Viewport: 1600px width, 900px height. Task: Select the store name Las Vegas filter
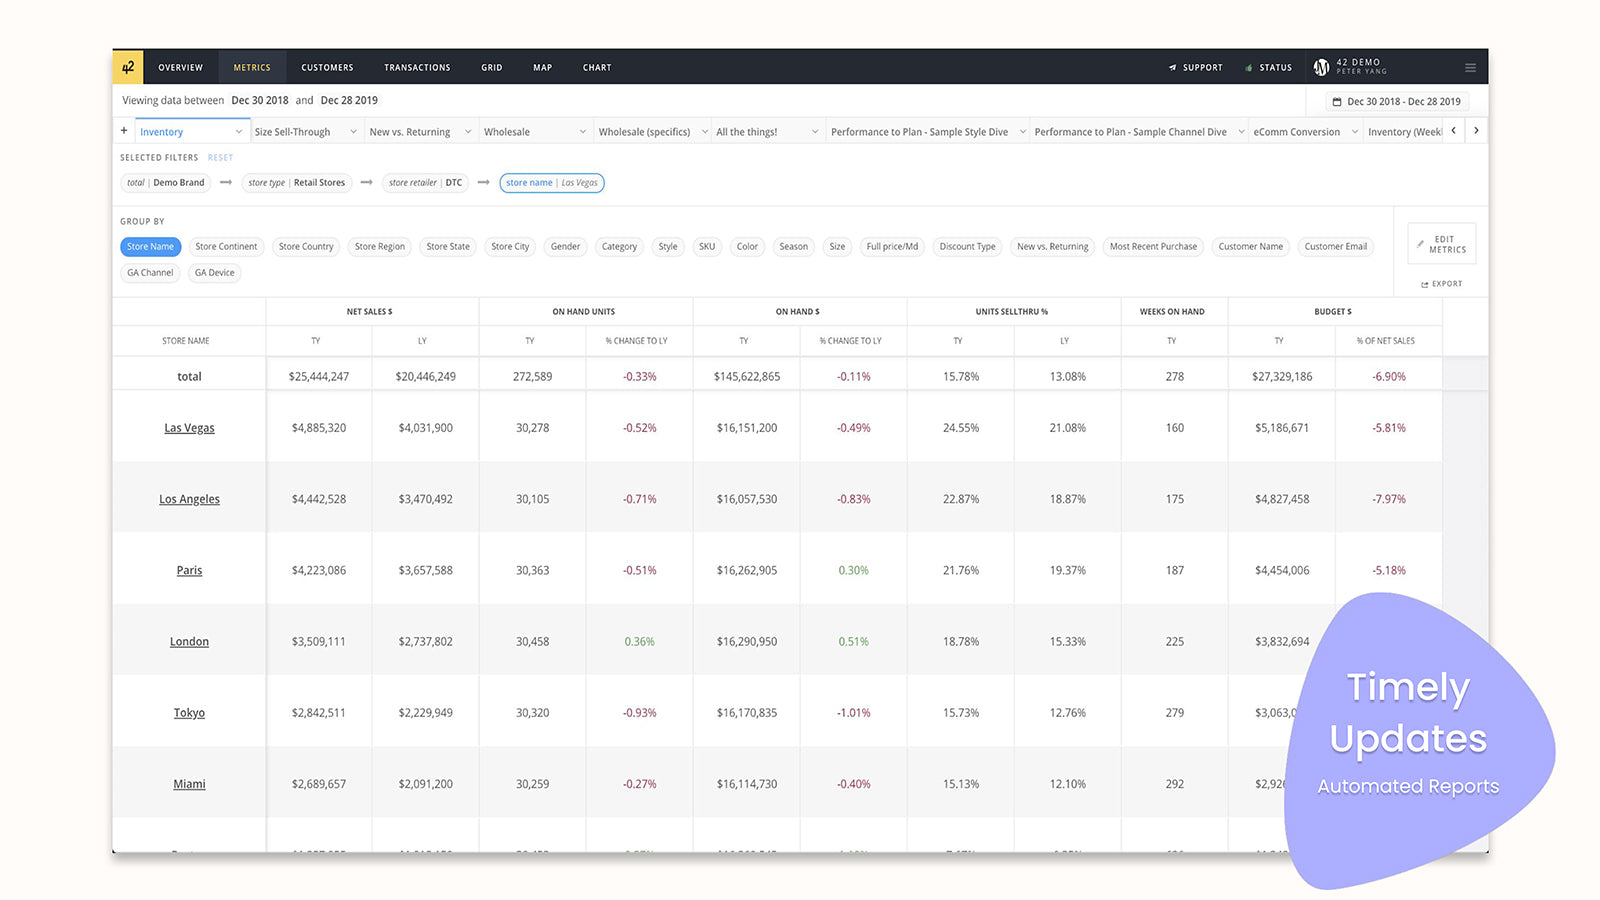click(552, 183)
